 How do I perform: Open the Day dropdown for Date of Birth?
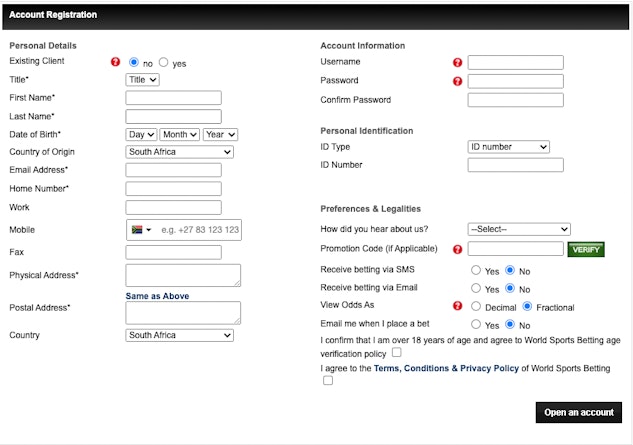pyautogui.click(x=141, y=134)
